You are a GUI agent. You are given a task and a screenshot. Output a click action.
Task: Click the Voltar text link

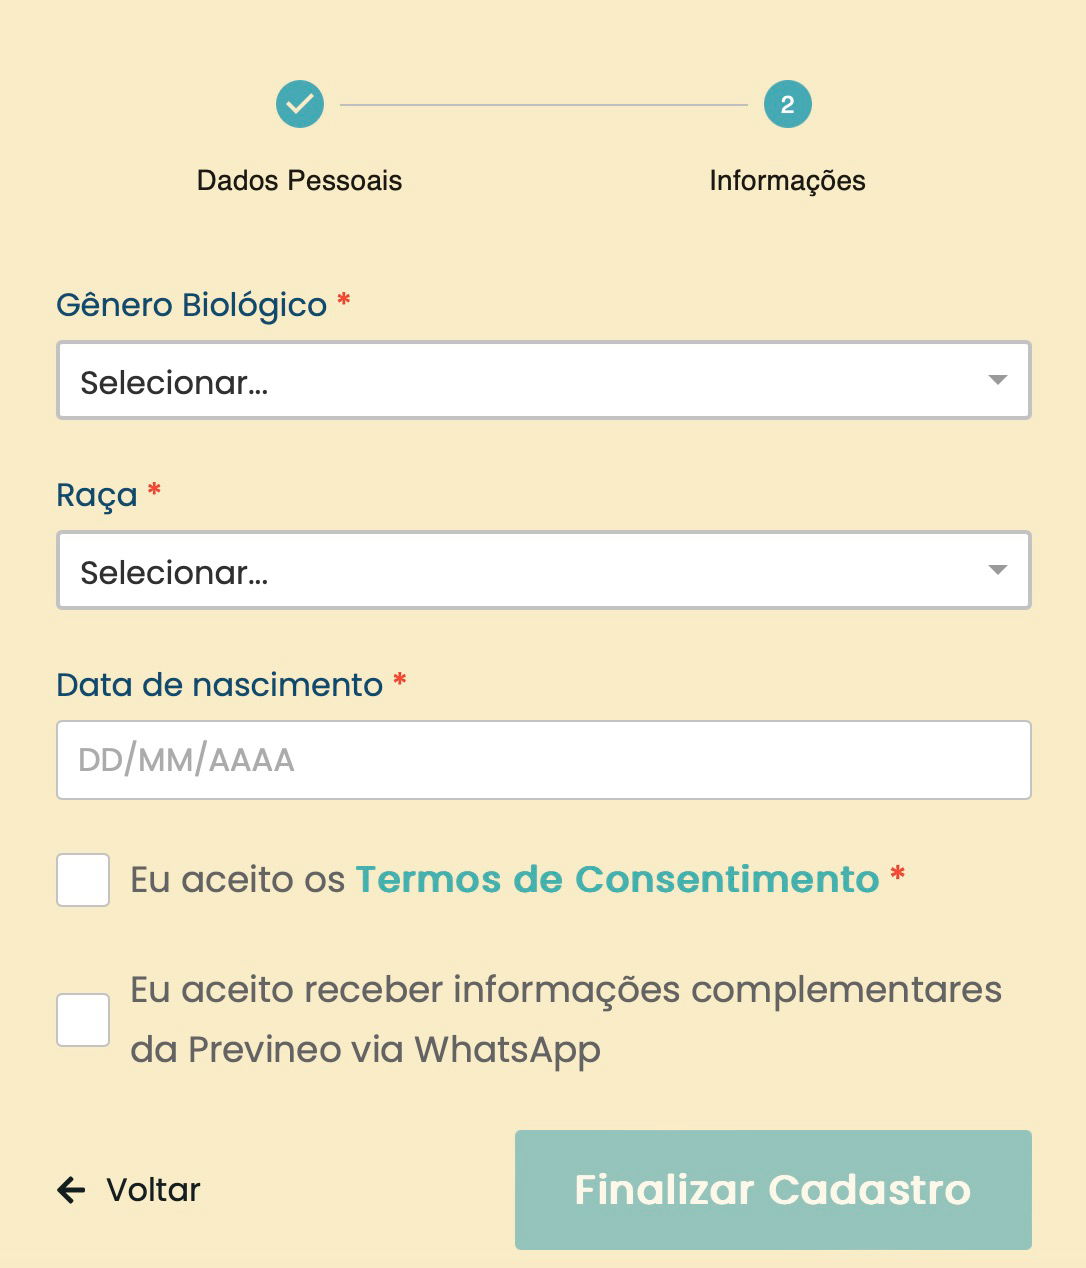(153, 1190)
